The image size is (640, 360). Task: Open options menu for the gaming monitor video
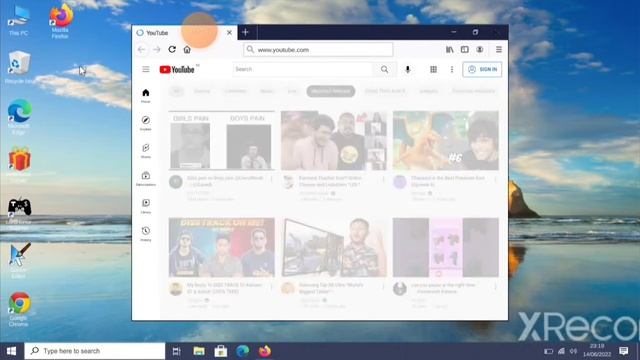pyautogui.click(x=383, y=286)
